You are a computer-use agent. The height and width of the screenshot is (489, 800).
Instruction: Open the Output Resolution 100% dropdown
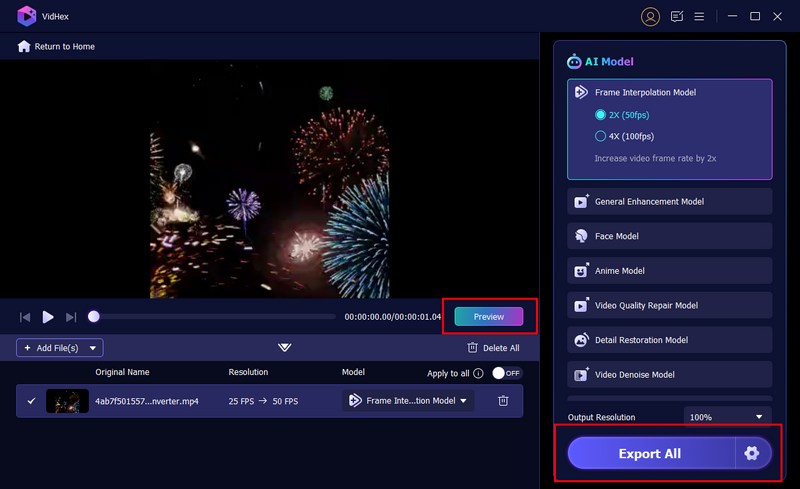click(x=728, y=416)
